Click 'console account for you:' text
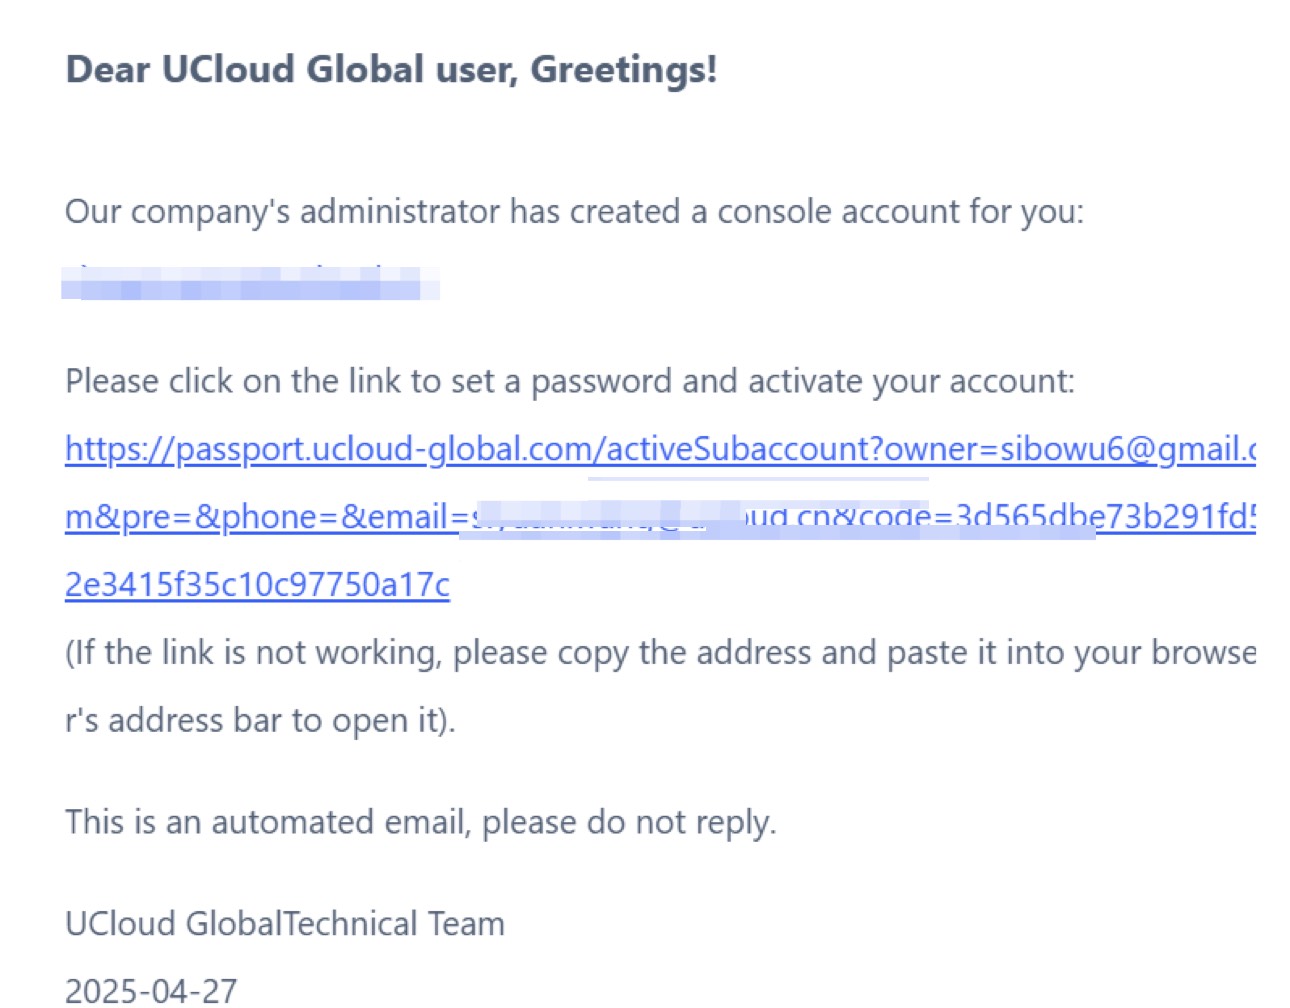 [901, 212]
